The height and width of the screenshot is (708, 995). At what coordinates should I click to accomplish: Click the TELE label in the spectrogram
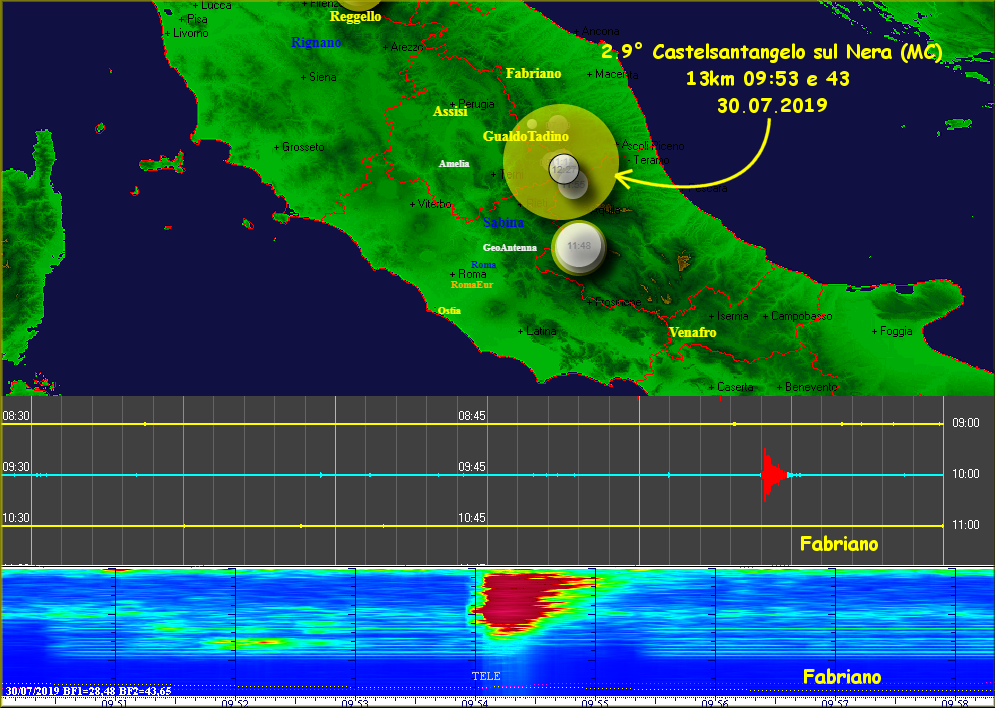pos(486,676)
